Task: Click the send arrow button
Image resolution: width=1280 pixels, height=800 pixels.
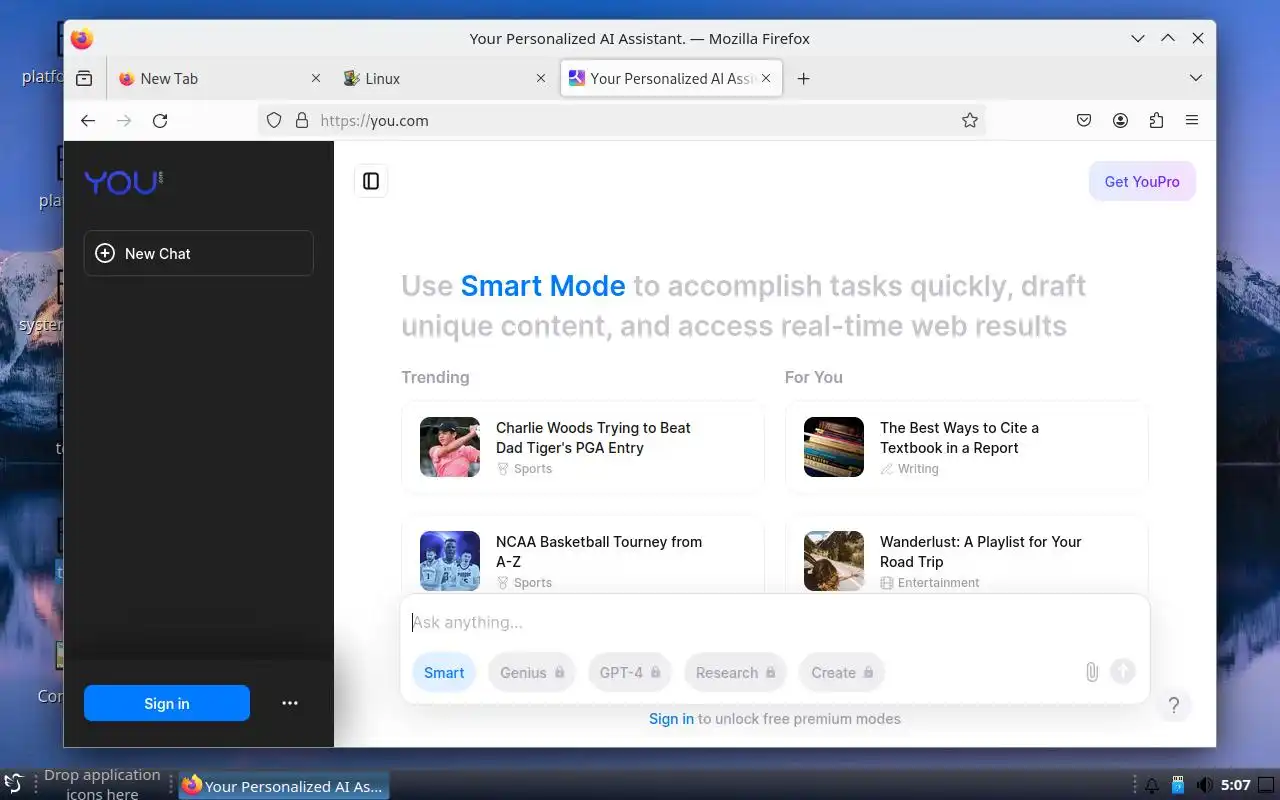Action: pos(1123,672)
